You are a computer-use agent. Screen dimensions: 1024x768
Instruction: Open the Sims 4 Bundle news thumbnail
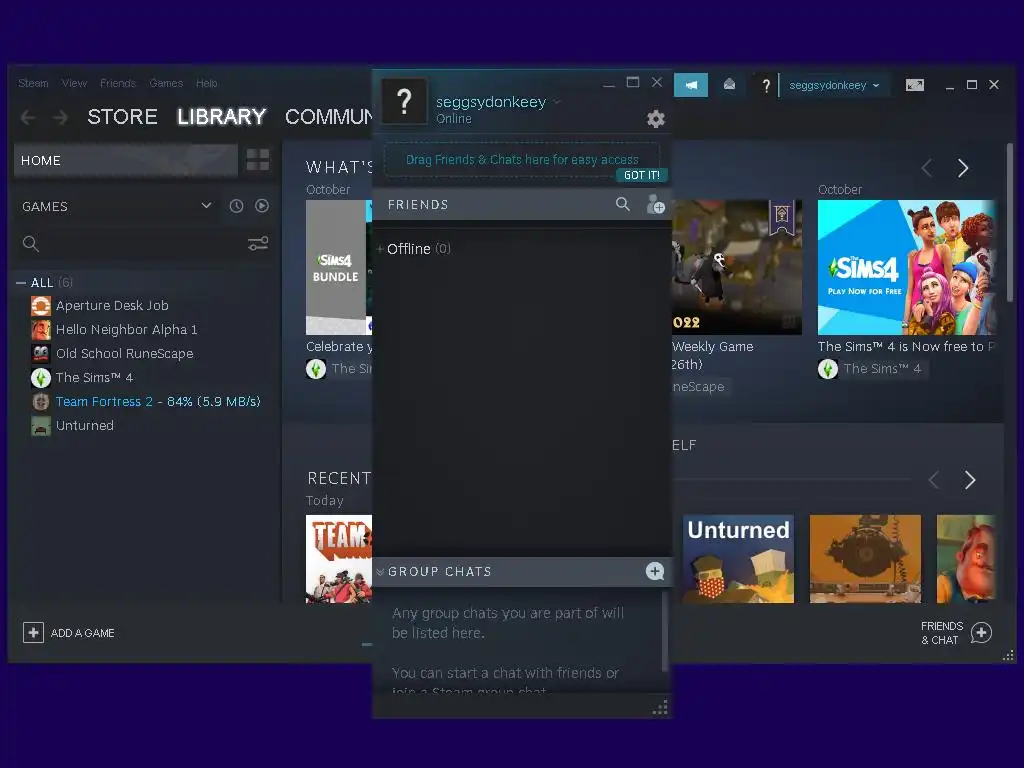point(339,267)
